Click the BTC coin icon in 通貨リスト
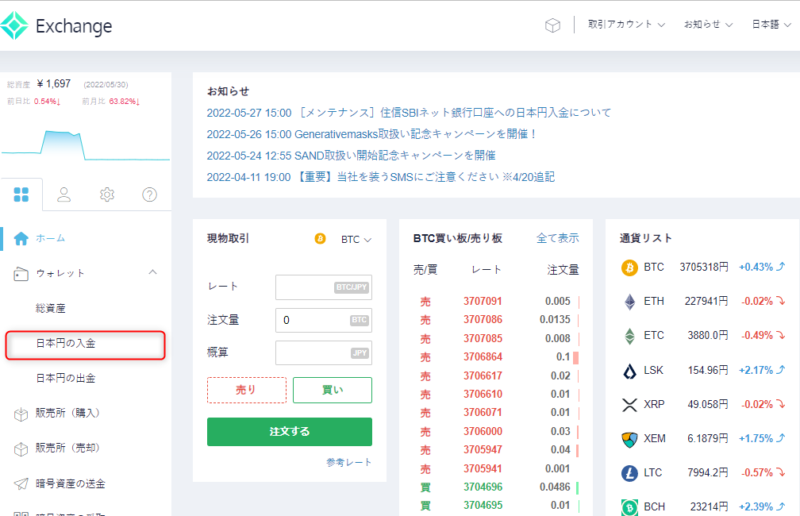The image size is (800, 516). [630, 267]
